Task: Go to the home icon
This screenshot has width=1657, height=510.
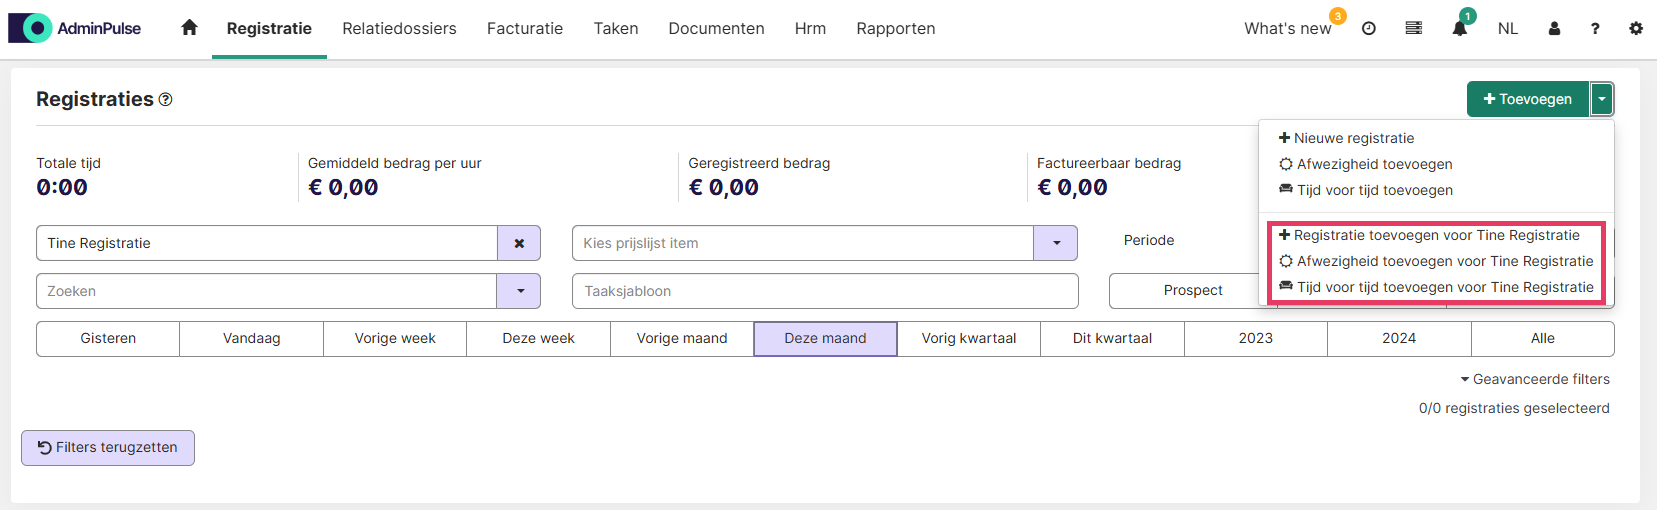Action: [189, 28]
